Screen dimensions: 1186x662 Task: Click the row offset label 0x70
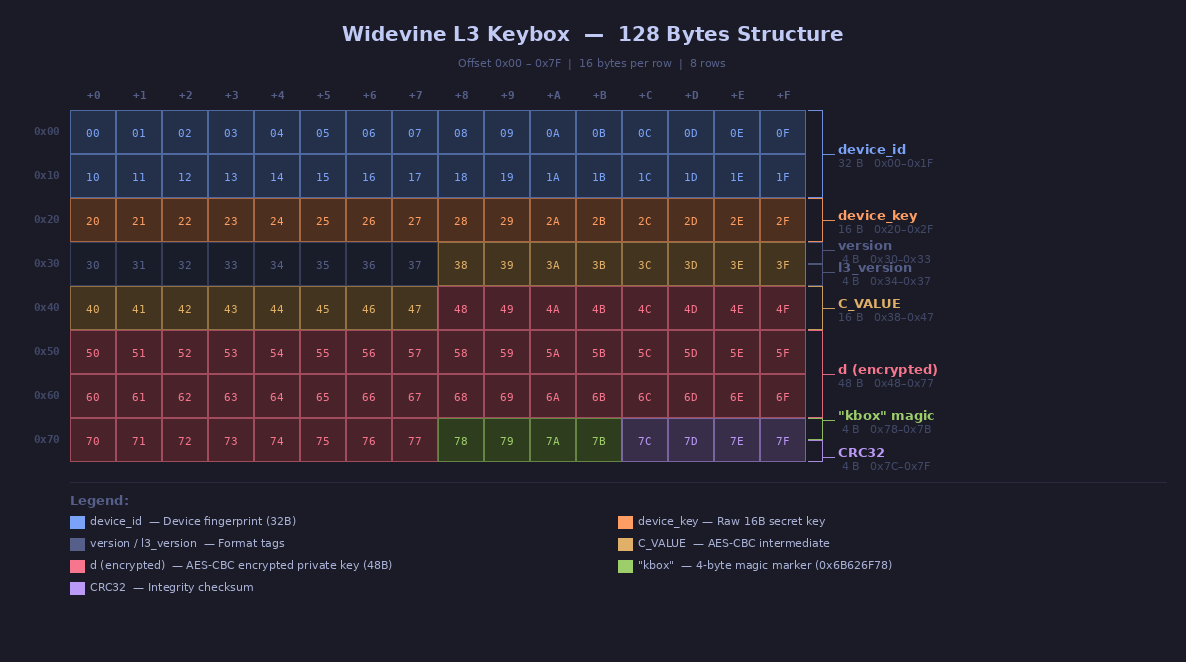pyautogui.click(x=47, y=439)
